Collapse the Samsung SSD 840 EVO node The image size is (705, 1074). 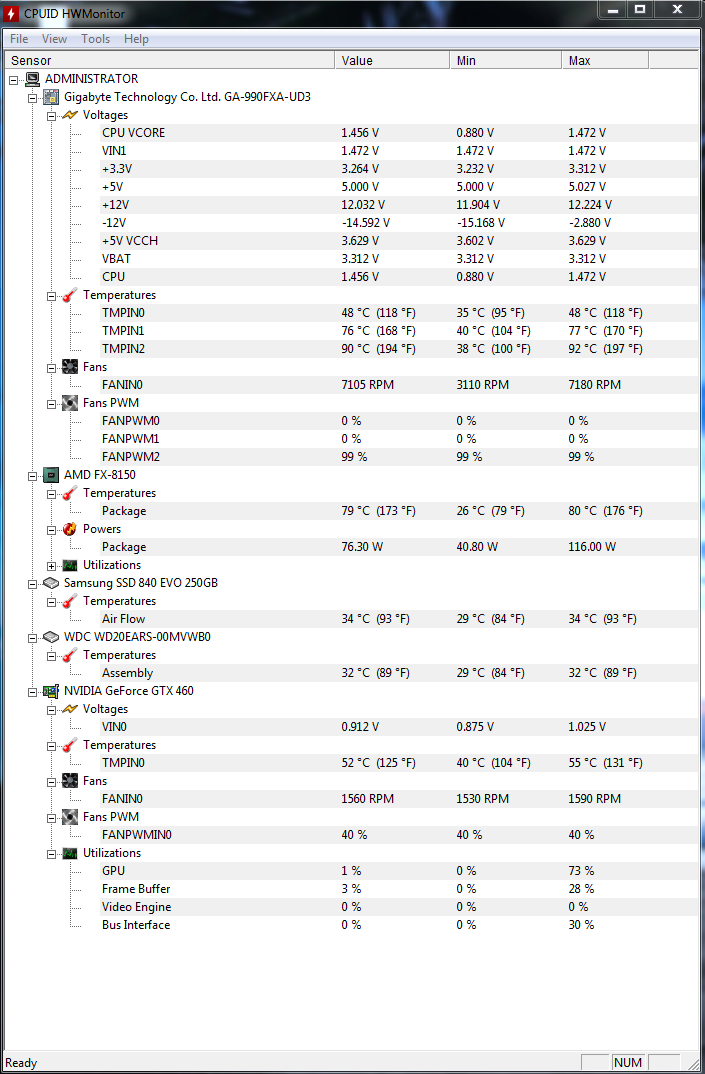(x=32, y=584)
